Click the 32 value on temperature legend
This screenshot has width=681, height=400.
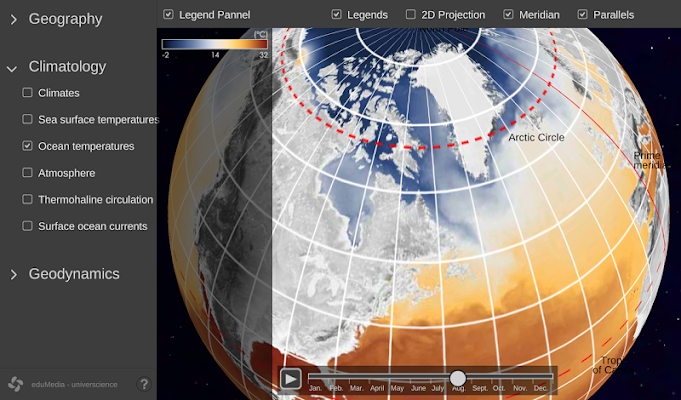264,55
